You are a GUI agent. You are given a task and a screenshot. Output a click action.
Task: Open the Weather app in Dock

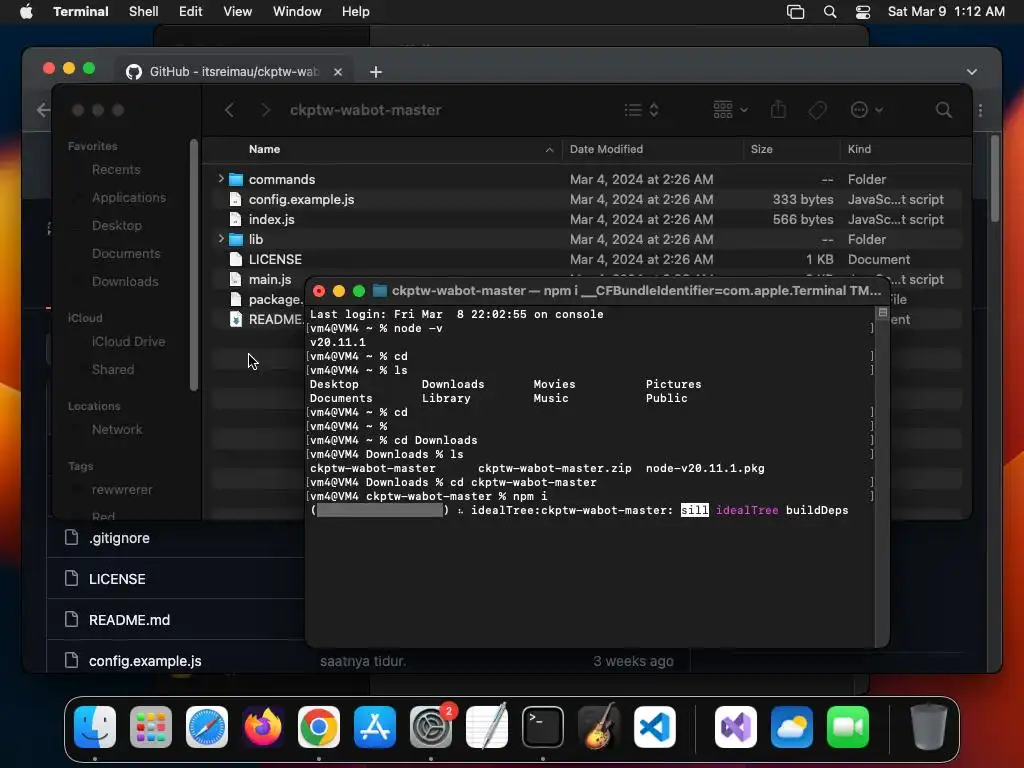coord(792,727)
